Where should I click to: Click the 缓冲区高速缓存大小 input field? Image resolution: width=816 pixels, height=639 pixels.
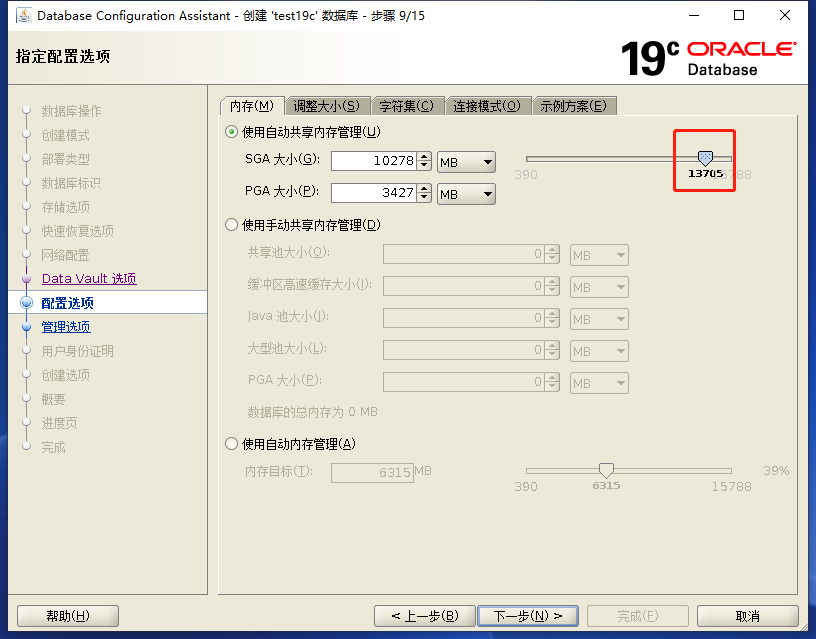[x=464, y=286]
